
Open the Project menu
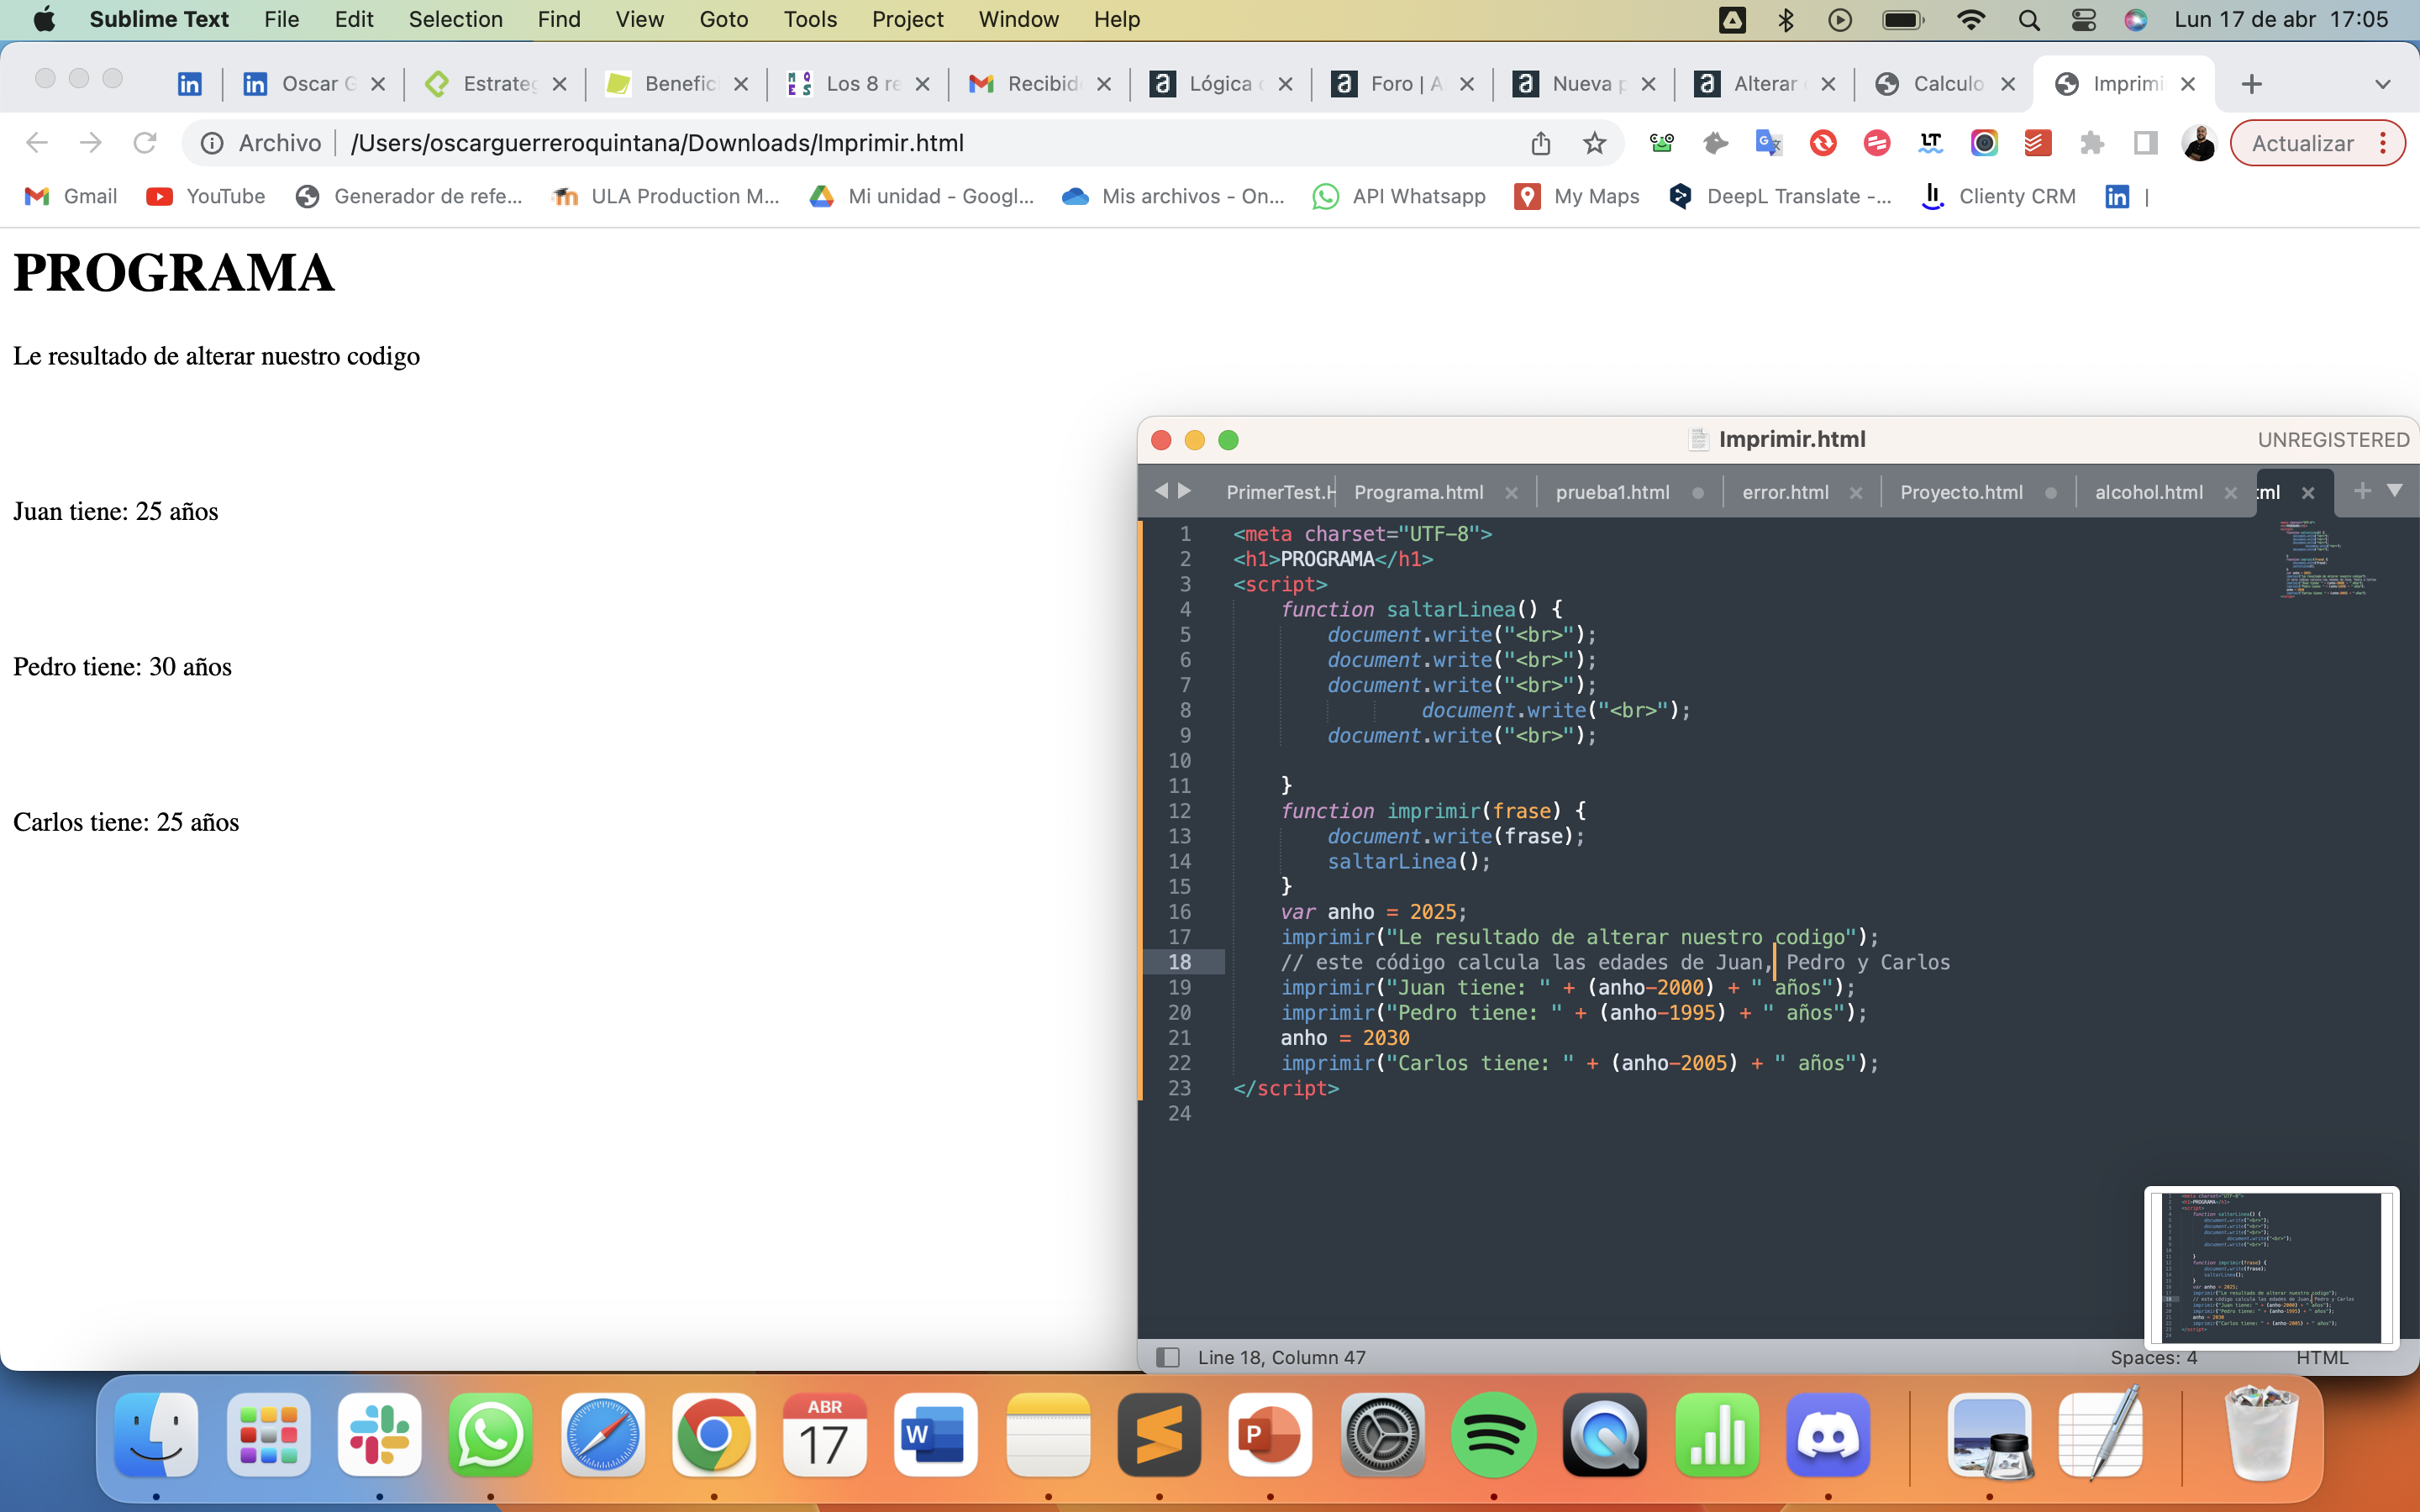[907, 20]
